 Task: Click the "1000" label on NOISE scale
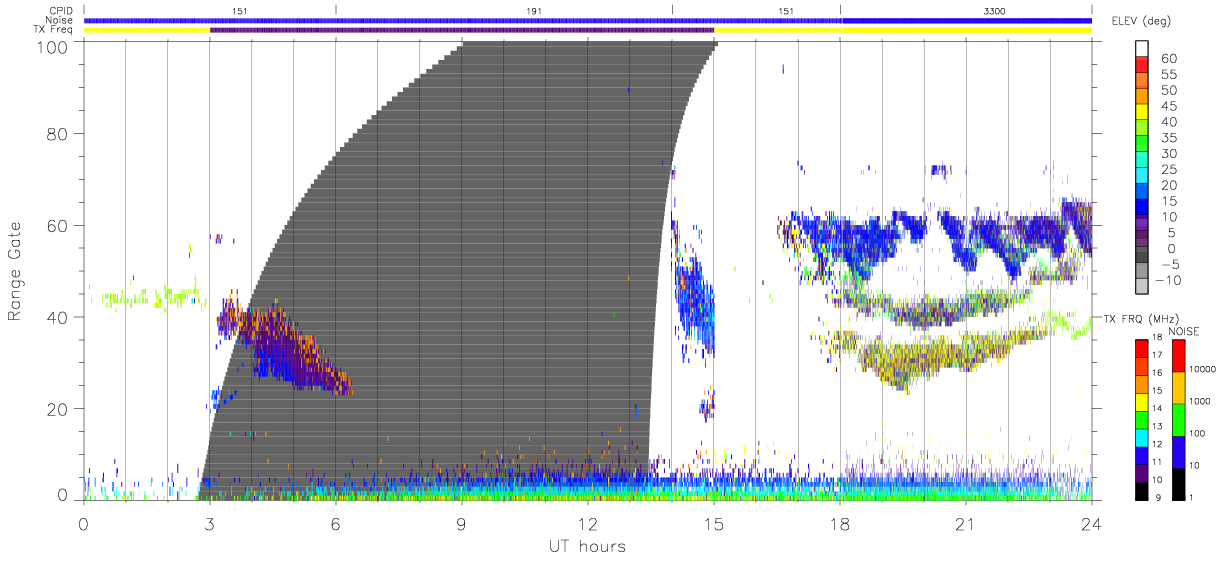pyautogui.click(x=1198, y=401)
